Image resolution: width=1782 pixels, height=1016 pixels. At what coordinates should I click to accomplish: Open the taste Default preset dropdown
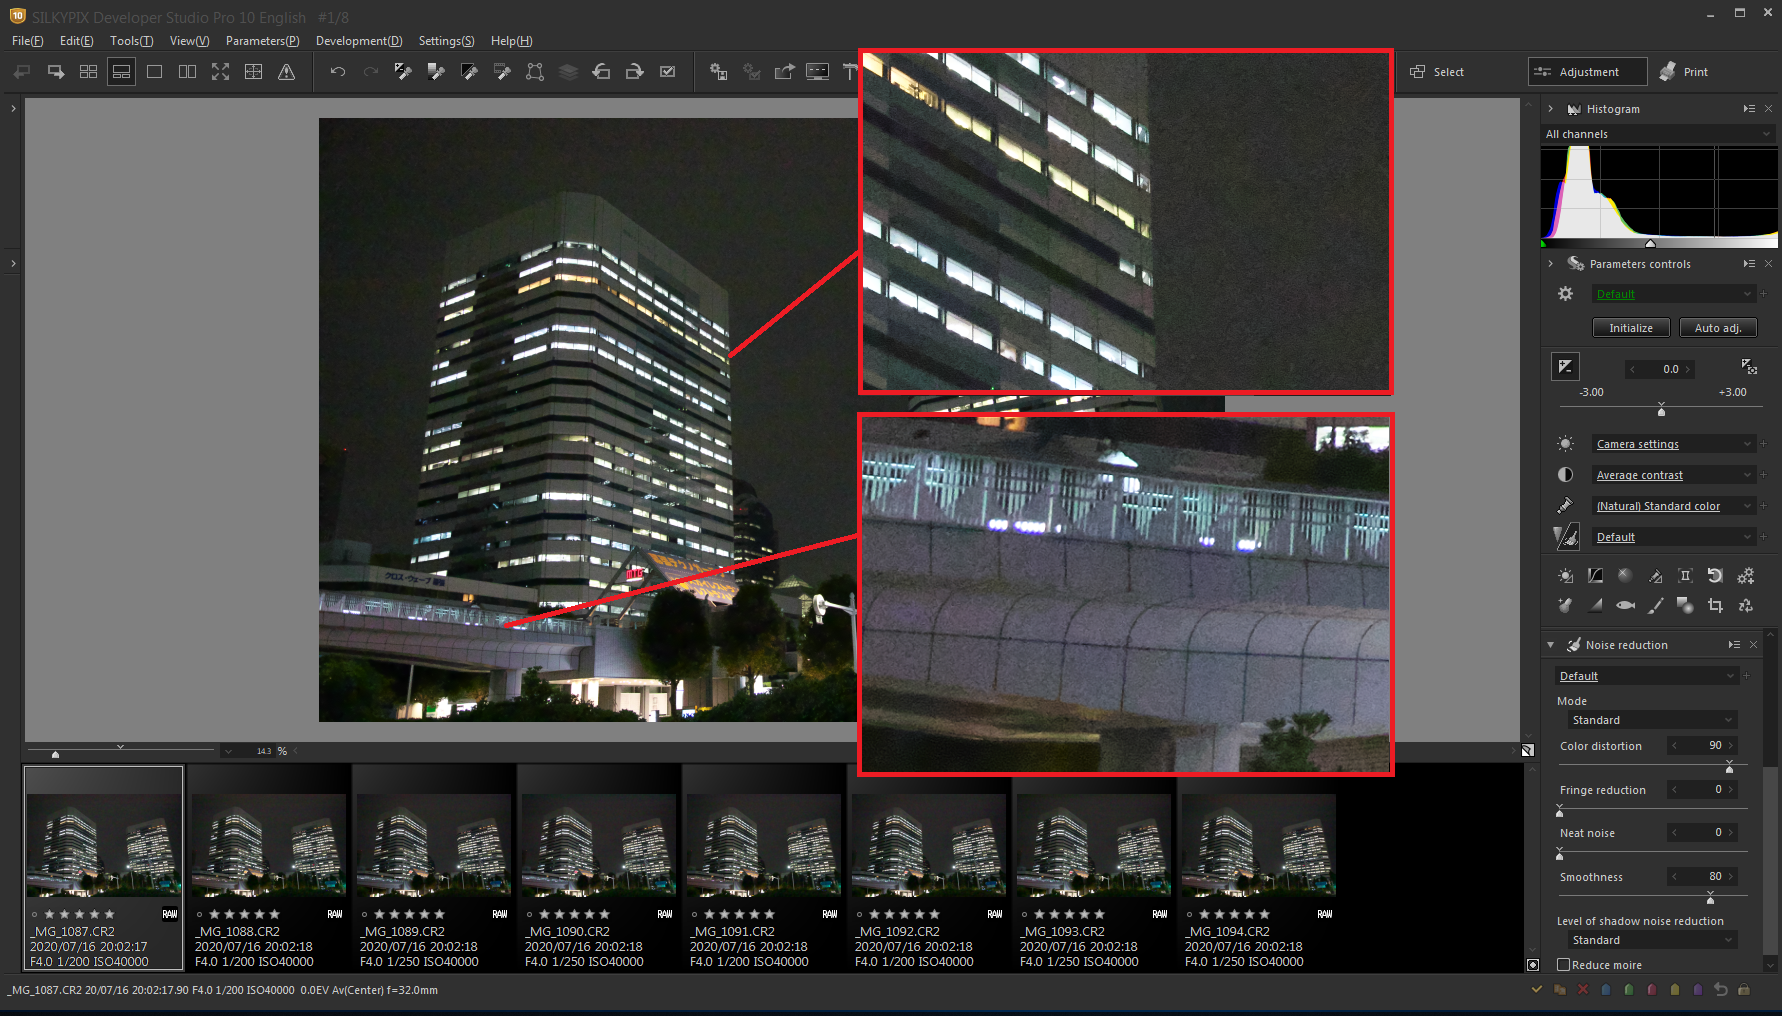click(x=1673, y=294)
